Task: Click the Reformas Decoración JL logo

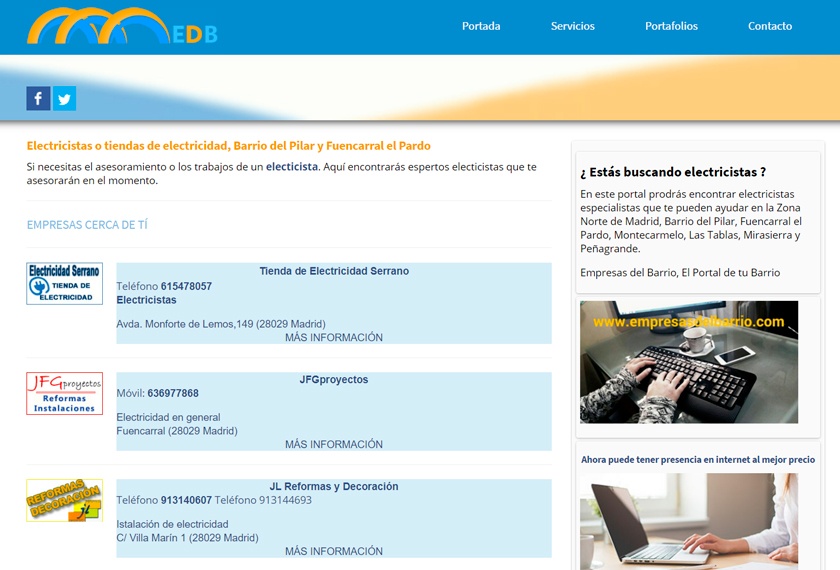Action: click(x=64, y=500)
